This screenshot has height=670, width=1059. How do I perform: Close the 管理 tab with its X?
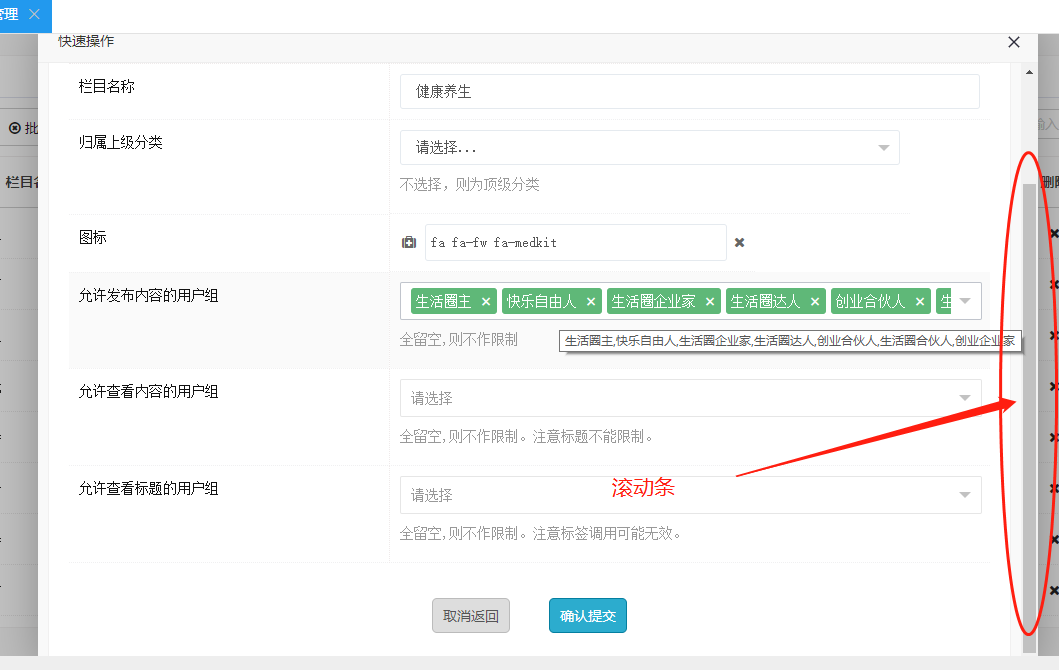coord(34,15)
